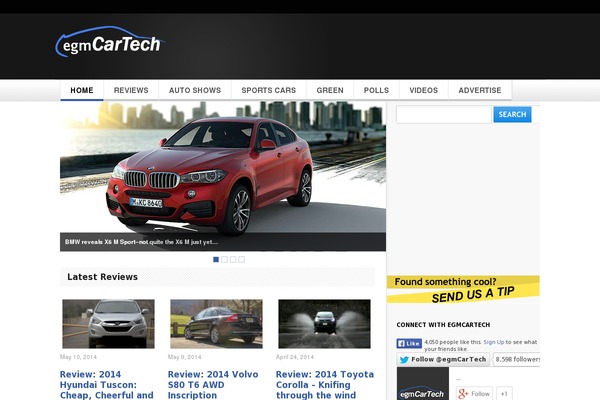Go to the Advertise page
This screenshot has height=400, width=600.
tap(480, 90)
